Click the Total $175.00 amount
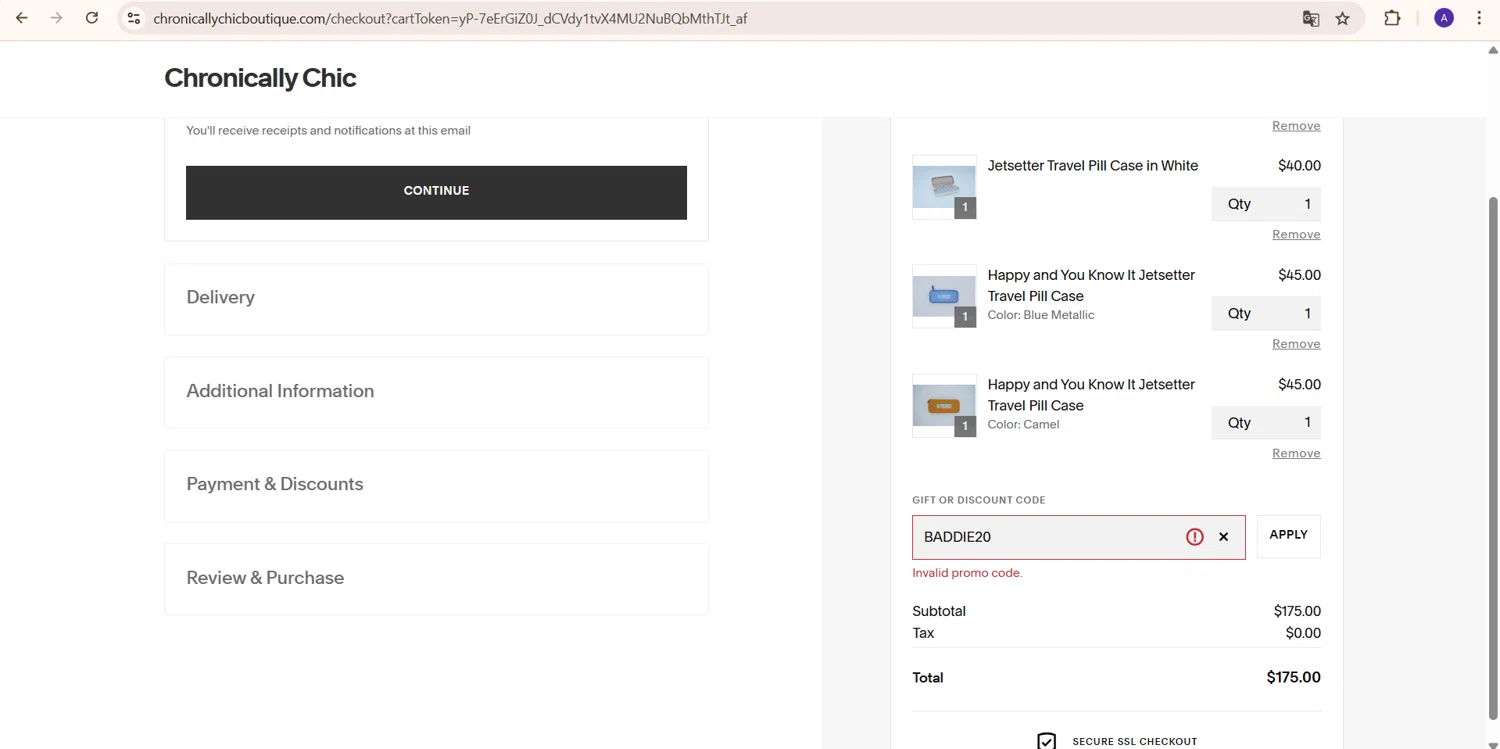This screenshot has width=1500, height=749. (x=1293, y=677)
